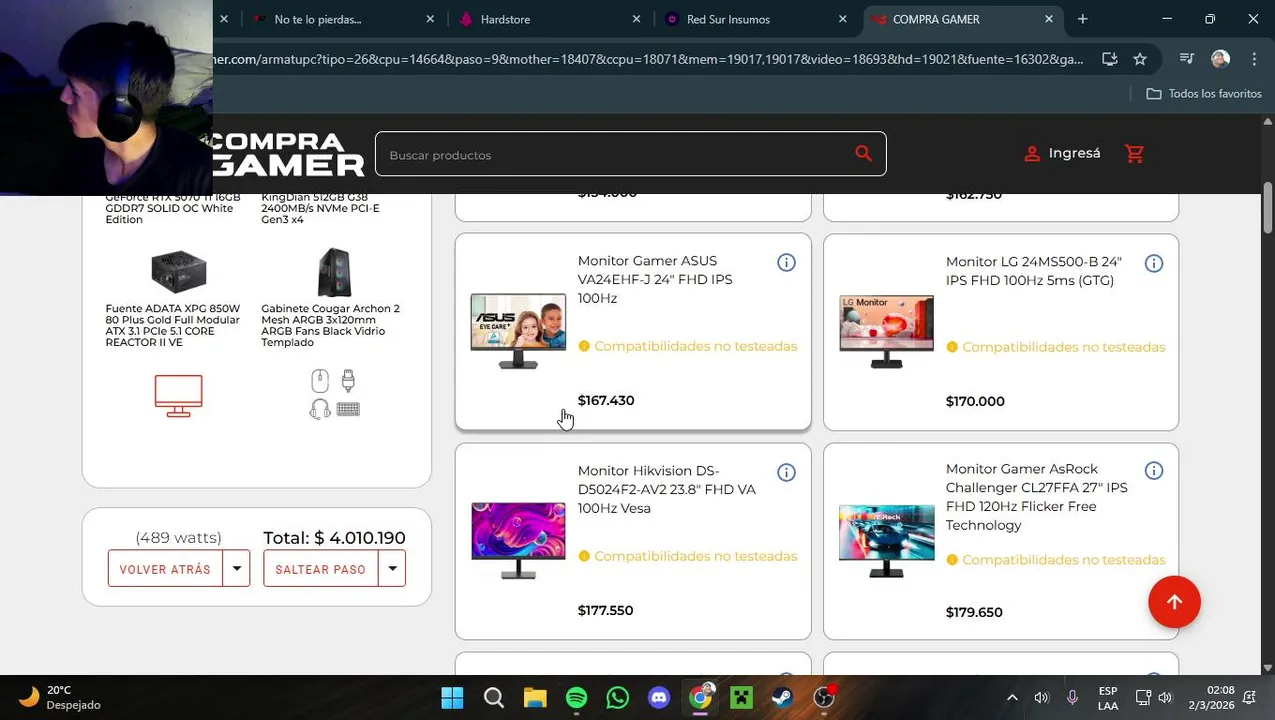Open Steam from the taskbar
Viewport: 1275px width, 720px height.
point(782,697)
